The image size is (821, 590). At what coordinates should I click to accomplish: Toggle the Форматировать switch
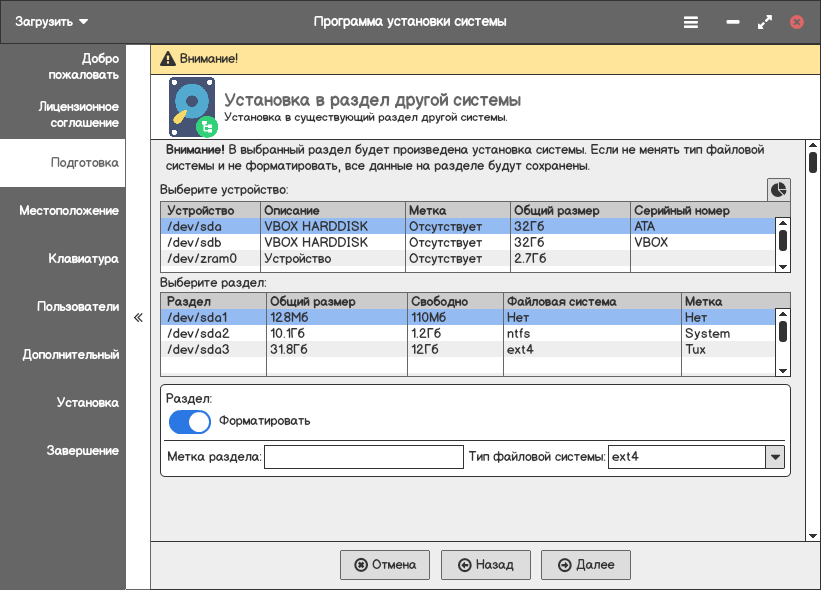190,421
